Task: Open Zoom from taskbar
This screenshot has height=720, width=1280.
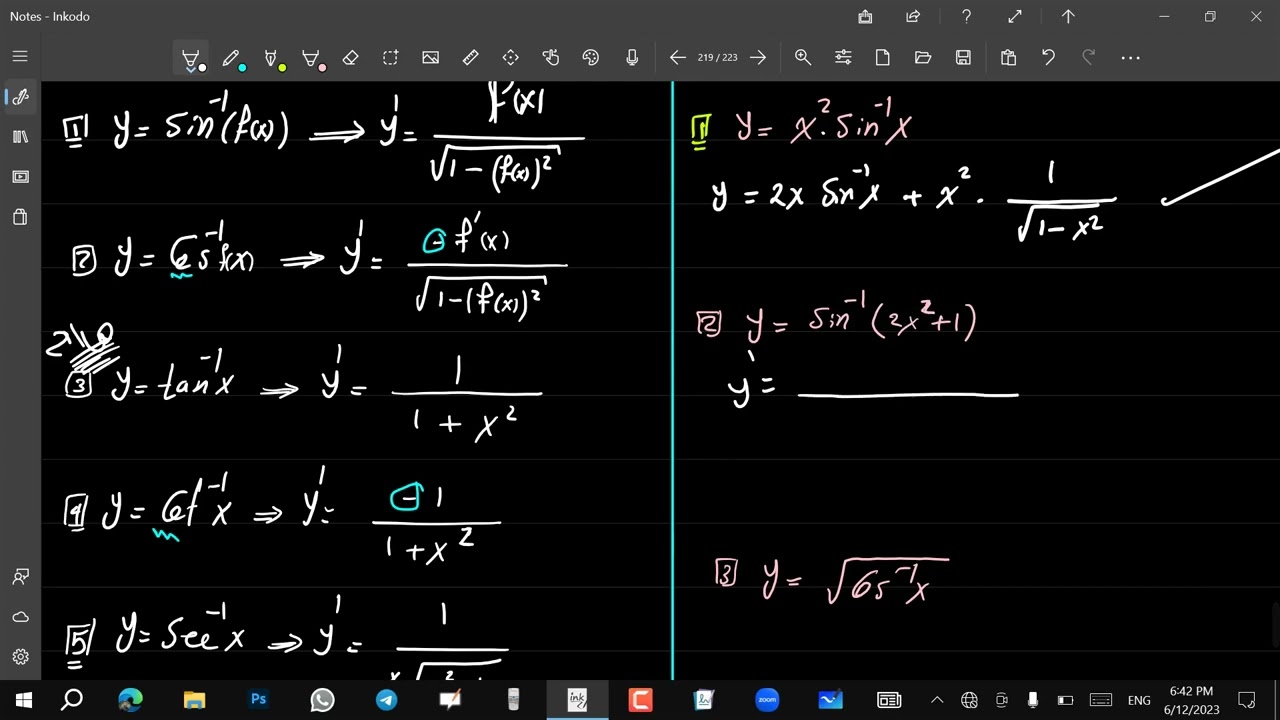Action: point(767,700)
